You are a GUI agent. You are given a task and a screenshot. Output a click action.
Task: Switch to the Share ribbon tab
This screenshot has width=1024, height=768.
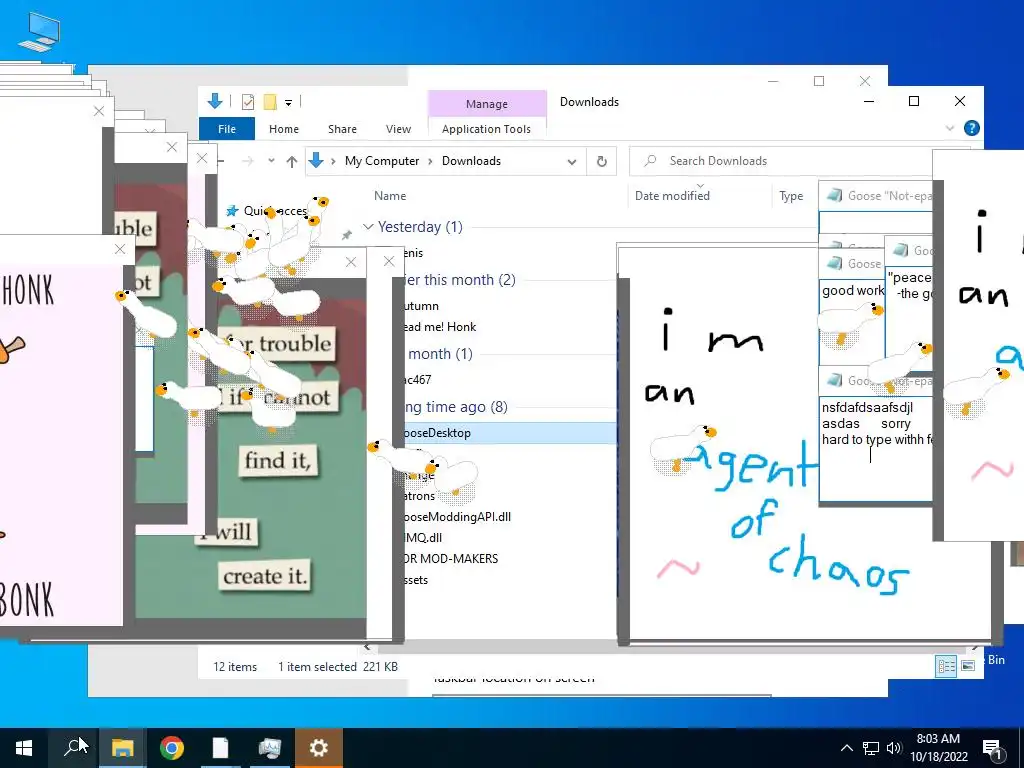(342, 129)
